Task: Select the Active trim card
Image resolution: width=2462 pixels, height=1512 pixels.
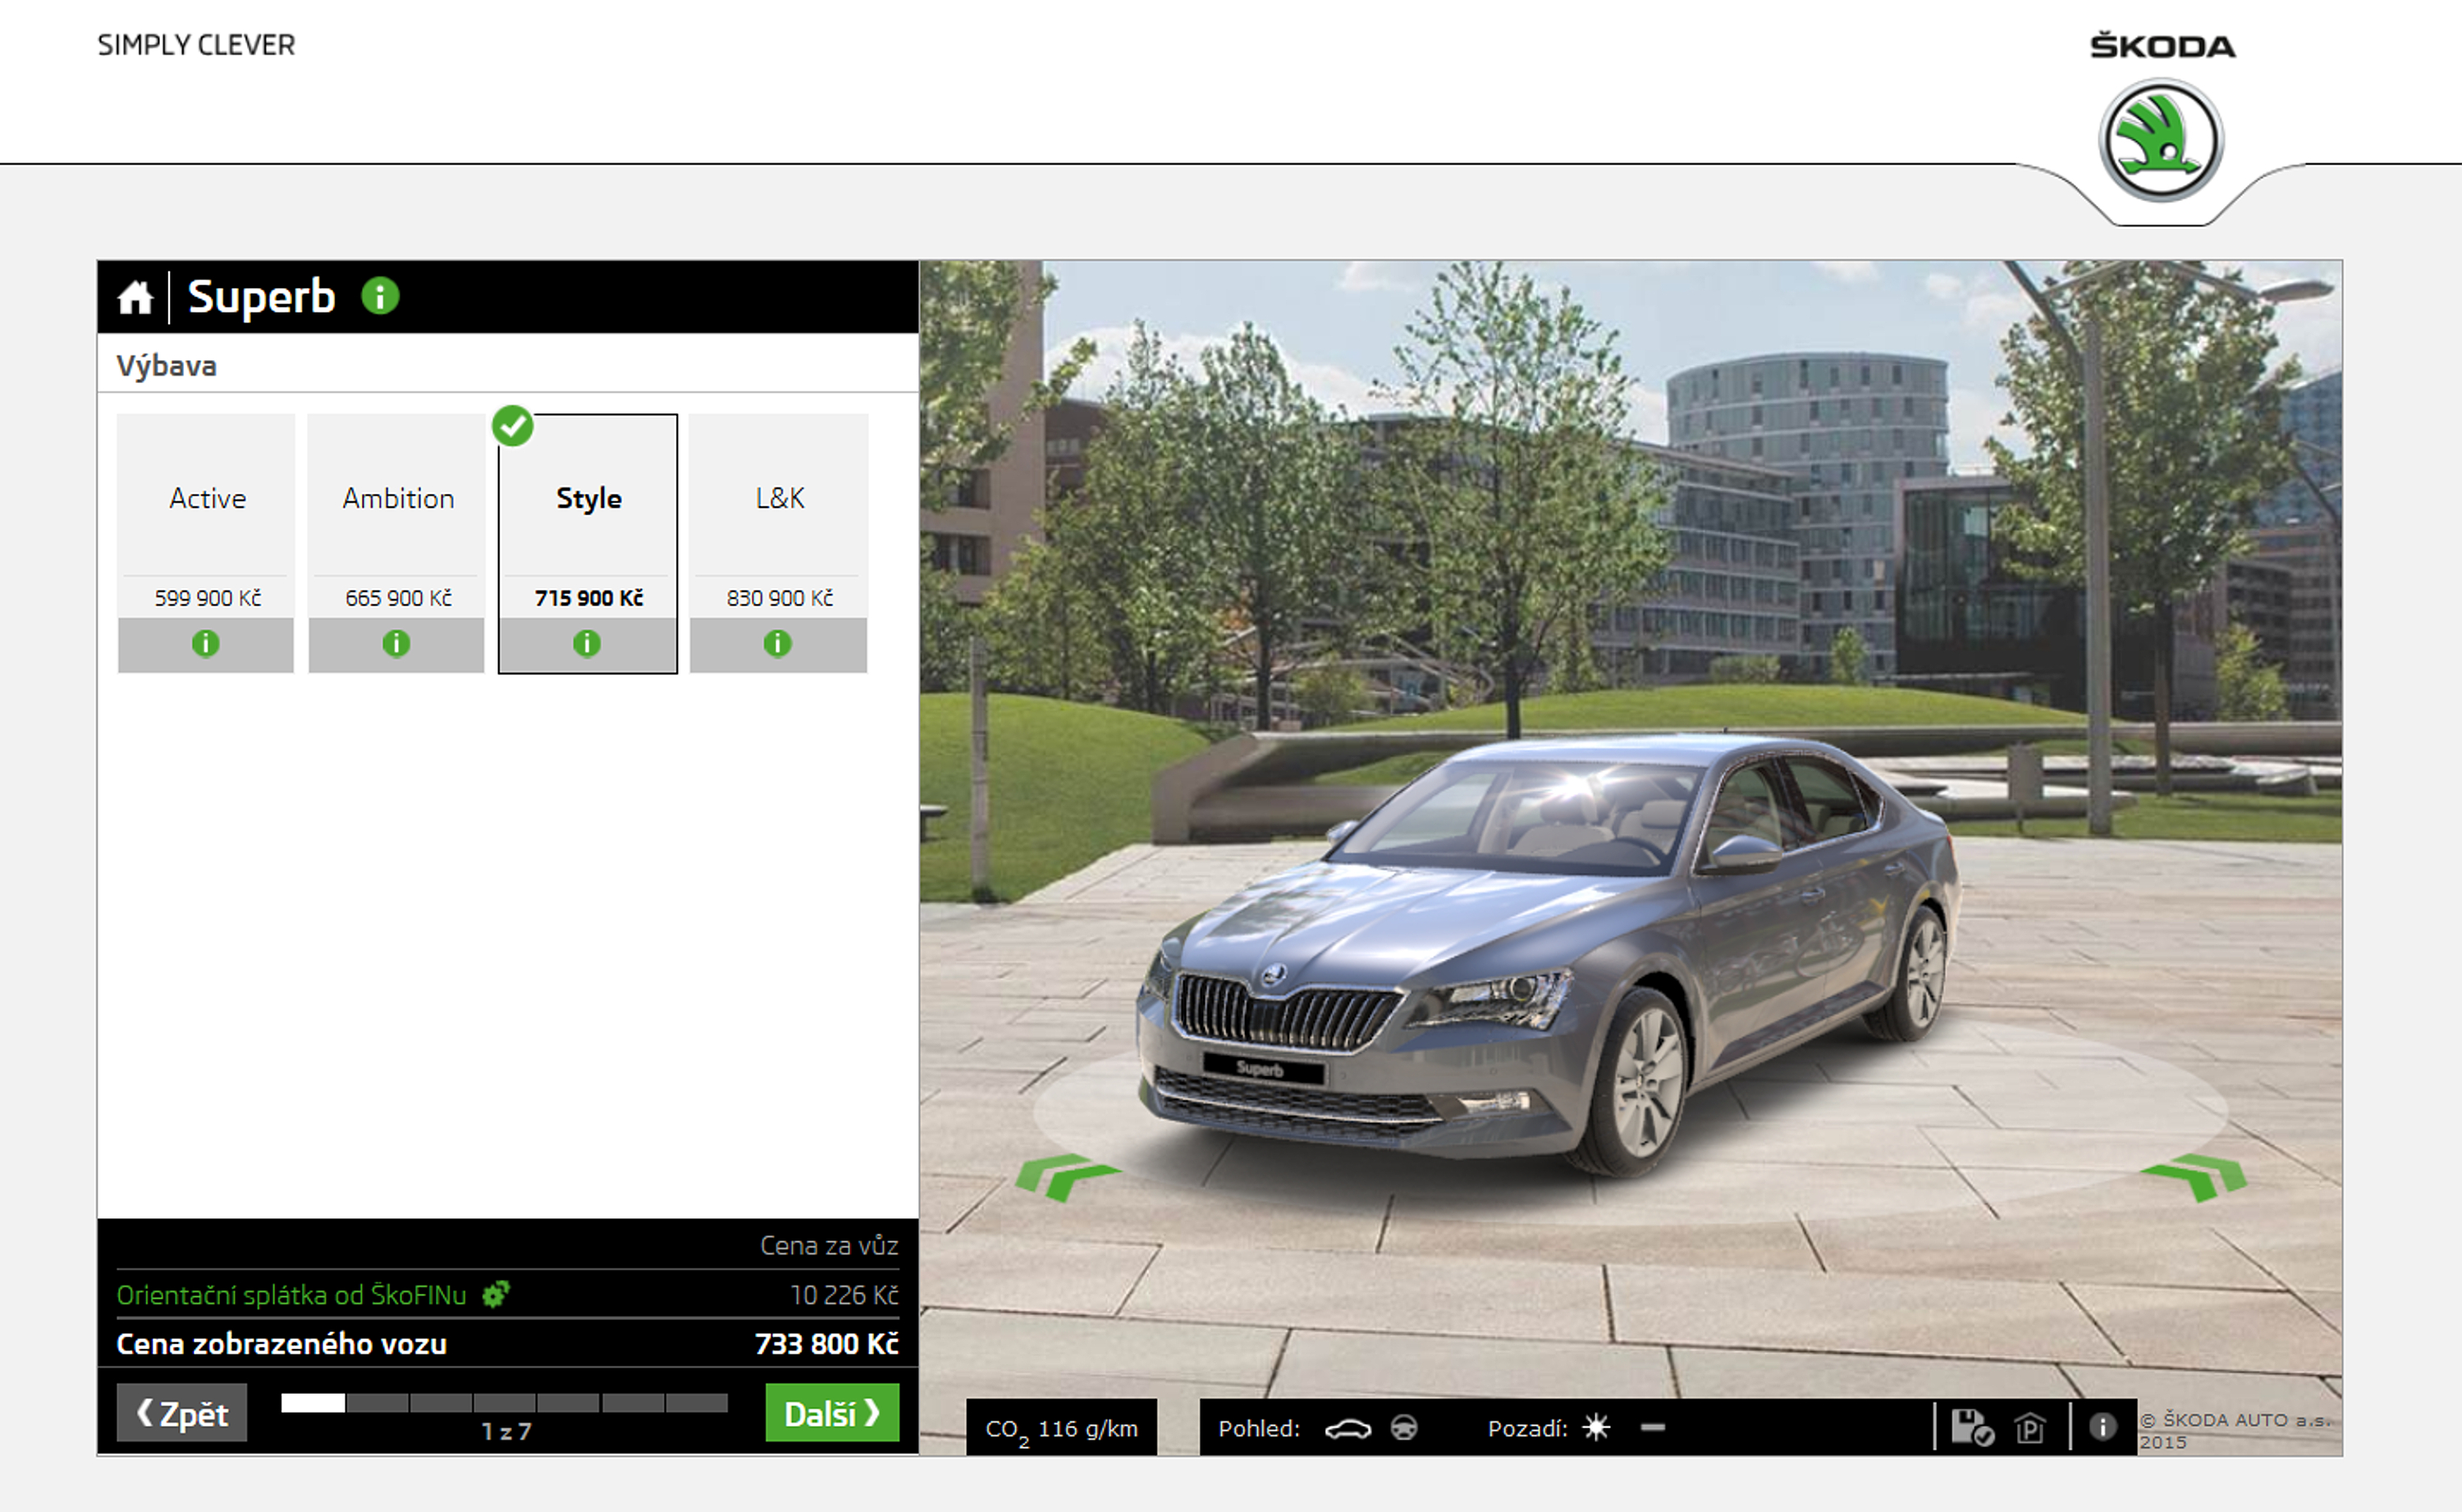Action: 206,543
